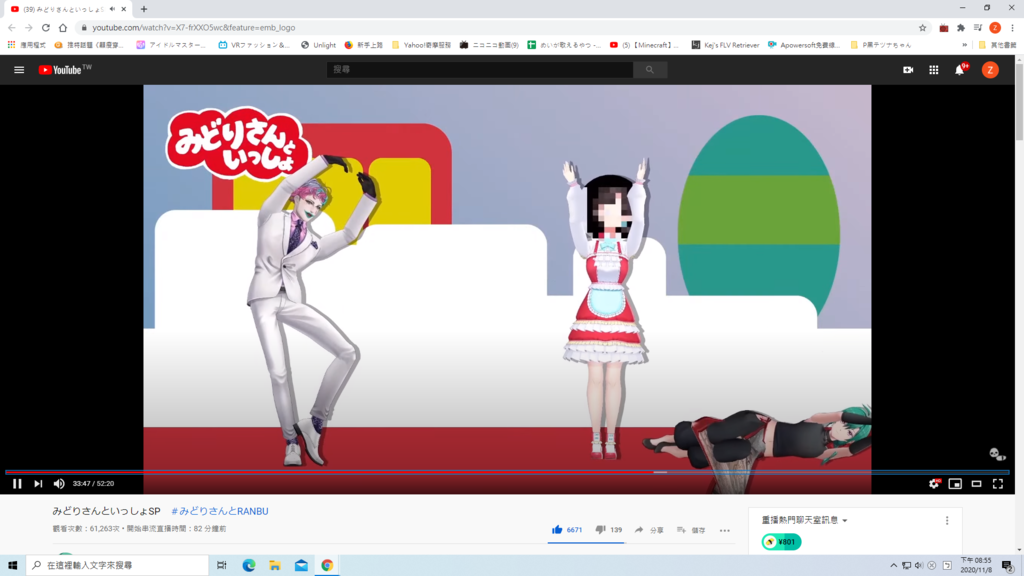
Task: Open the Apowersoft bookmark
Action: (x=804, y=45)
